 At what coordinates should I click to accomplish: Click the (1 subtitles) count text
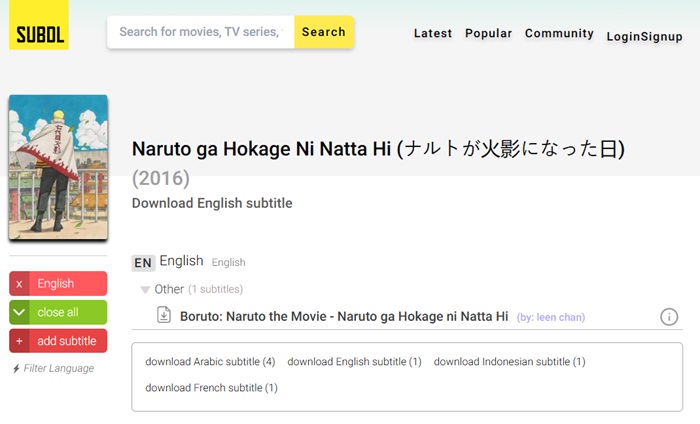point(216,289)
